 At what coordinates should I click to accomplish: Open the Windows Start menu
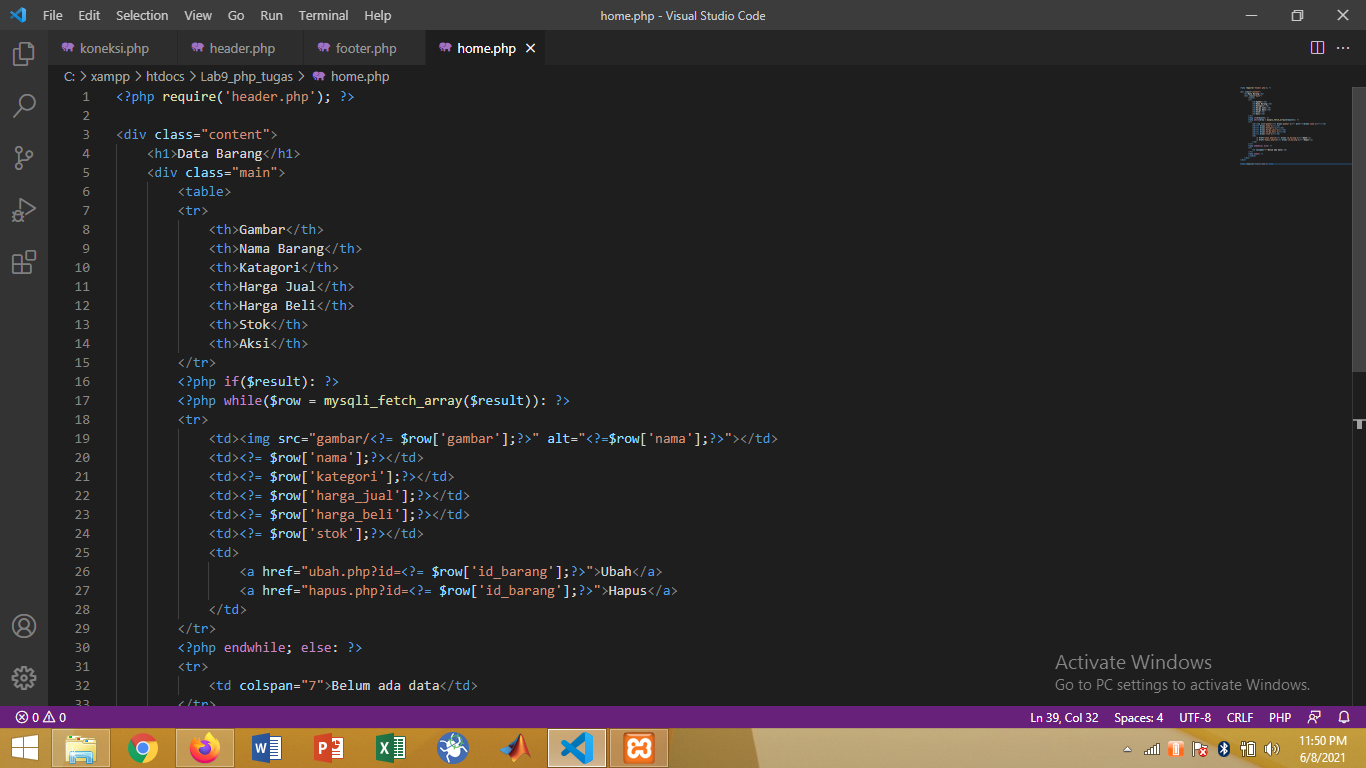pos(24,748)
